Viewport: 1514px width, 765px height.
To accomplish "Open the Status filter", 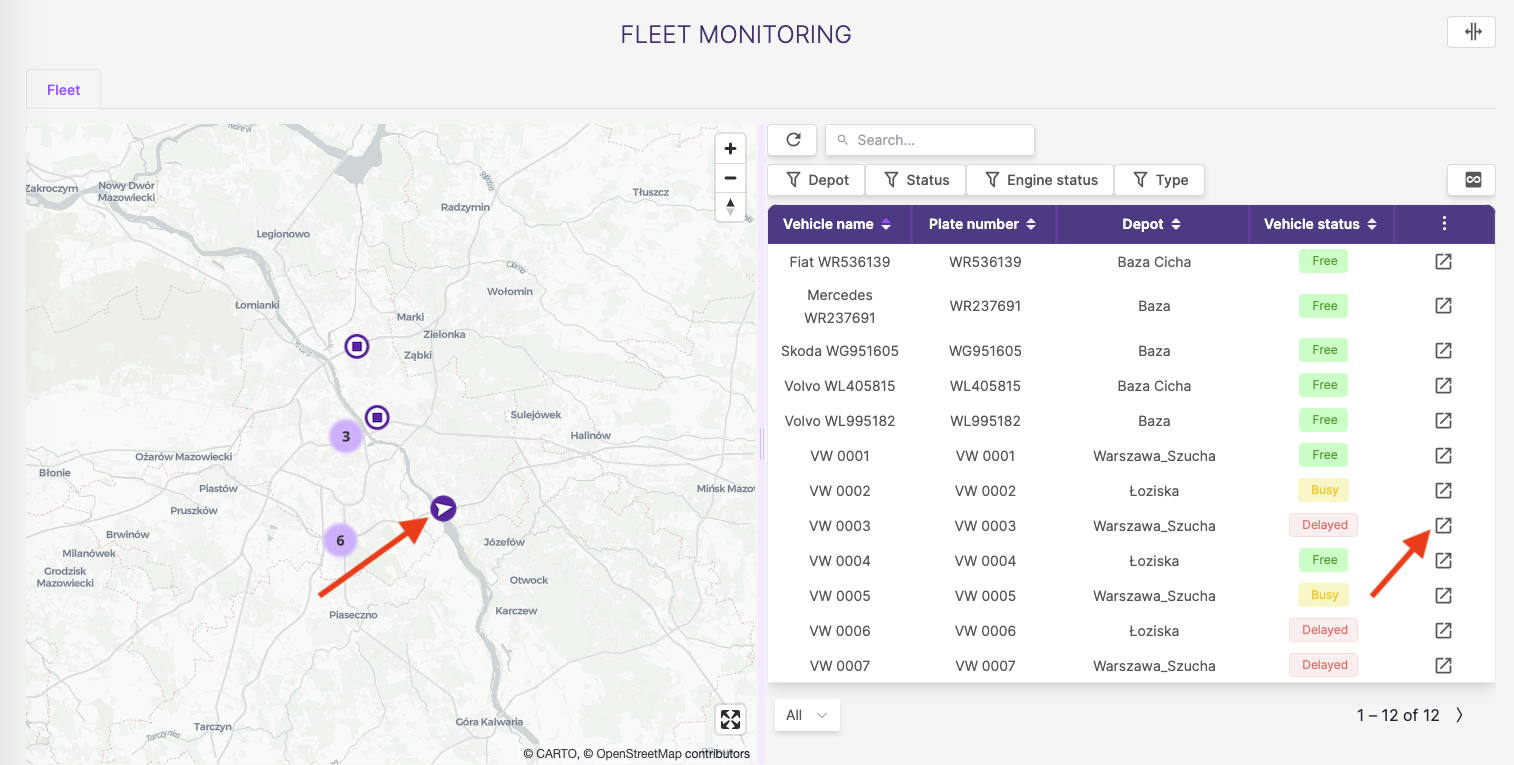I will coord(915,180).
